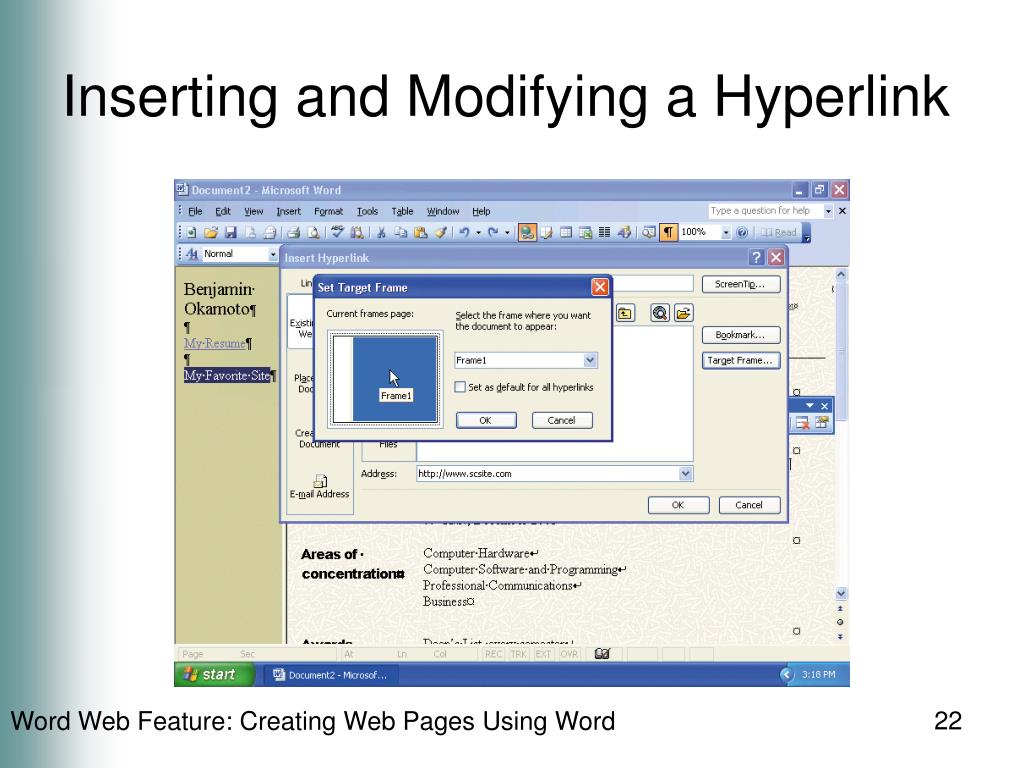
Task: Open the Zoom 100% dropdown
Action: (x=726, y=232)
